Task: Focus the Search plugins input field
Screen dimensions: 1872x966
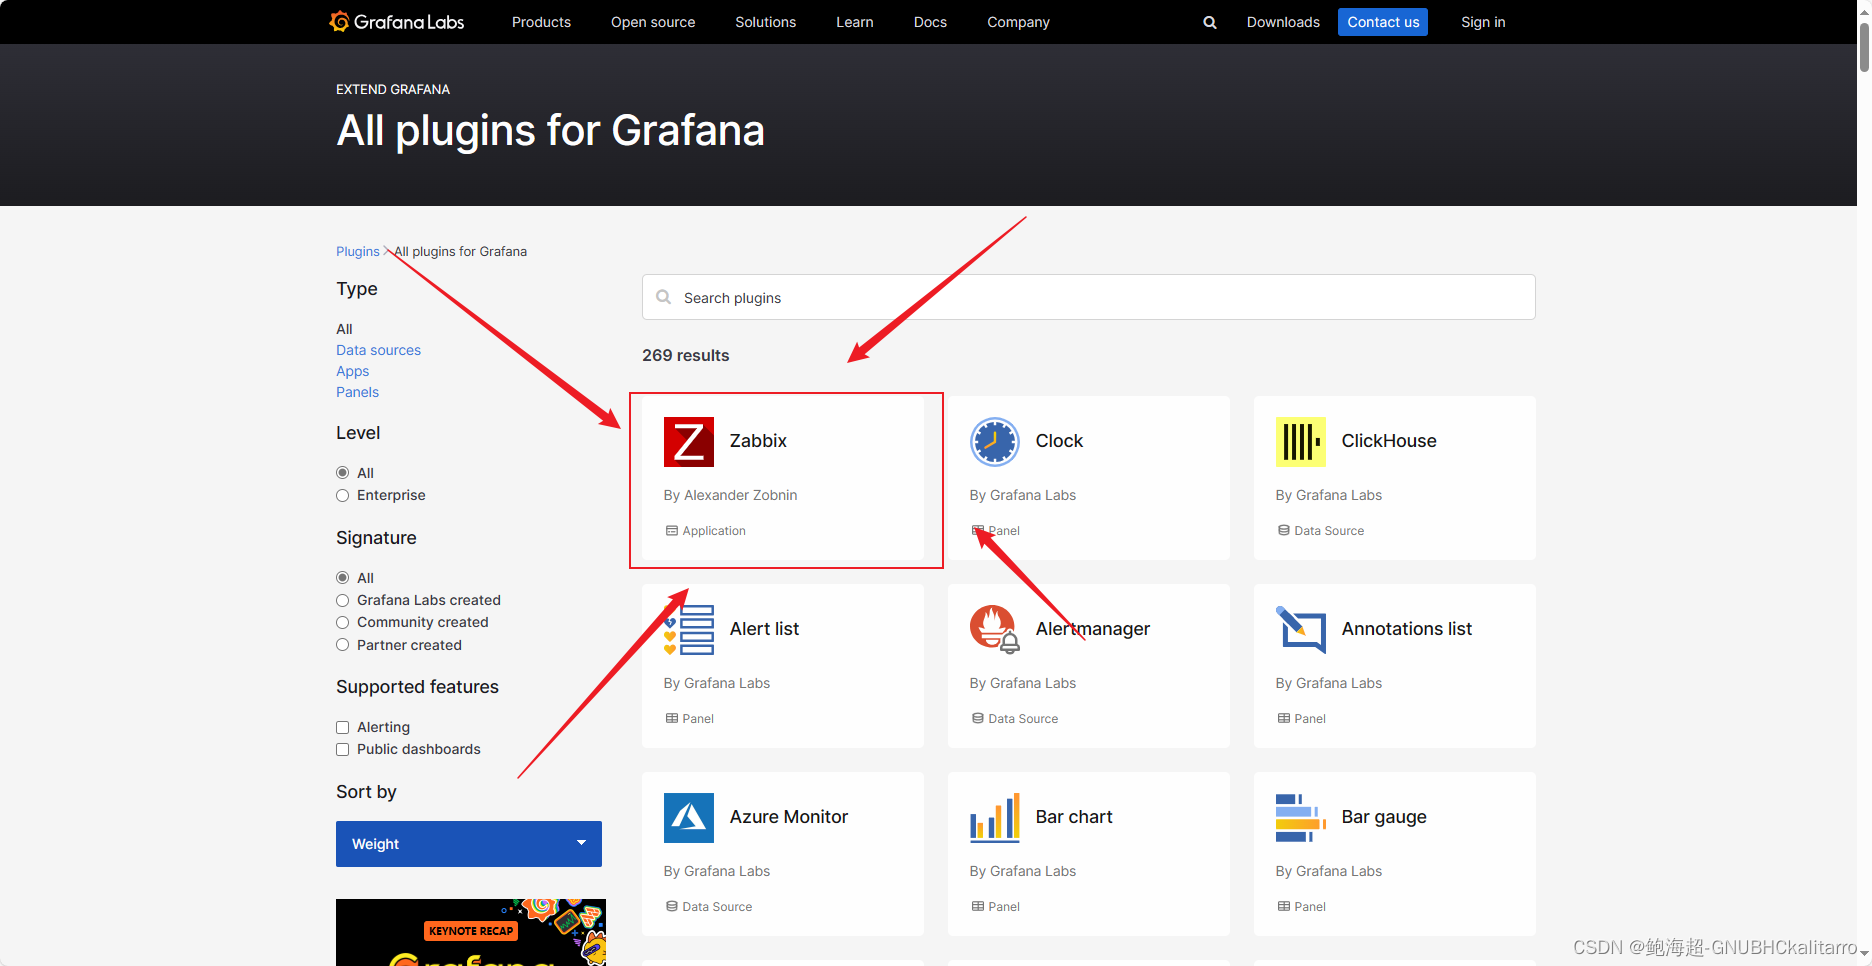Action: (x=1088, y=297)
